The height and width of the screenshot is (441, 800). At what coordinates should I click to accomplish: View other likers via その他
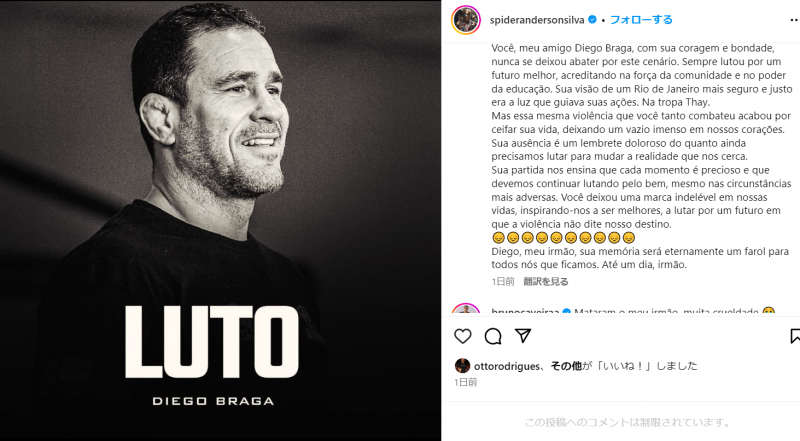(566, 366)
